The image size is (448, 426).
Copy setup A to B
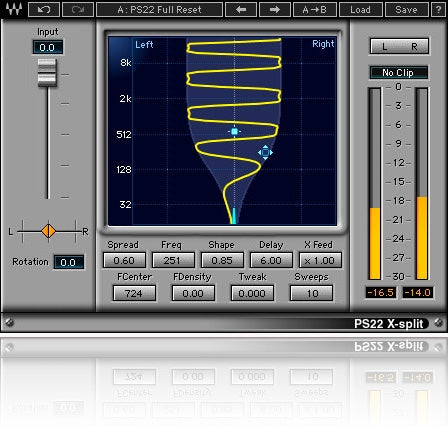coord(315,10)
